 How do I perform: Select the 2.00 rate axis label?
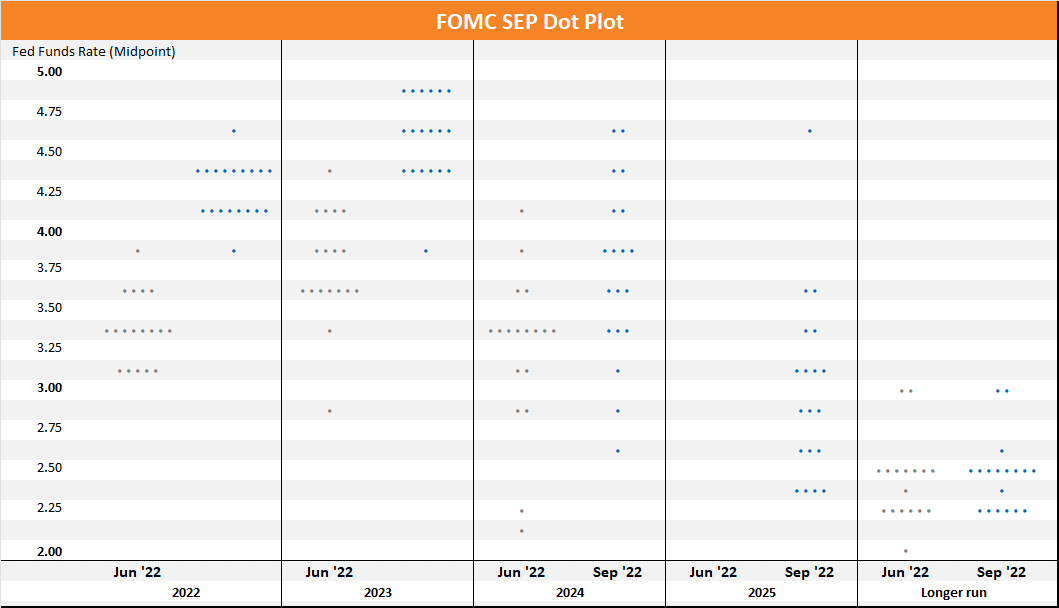(x=49, y=551)
